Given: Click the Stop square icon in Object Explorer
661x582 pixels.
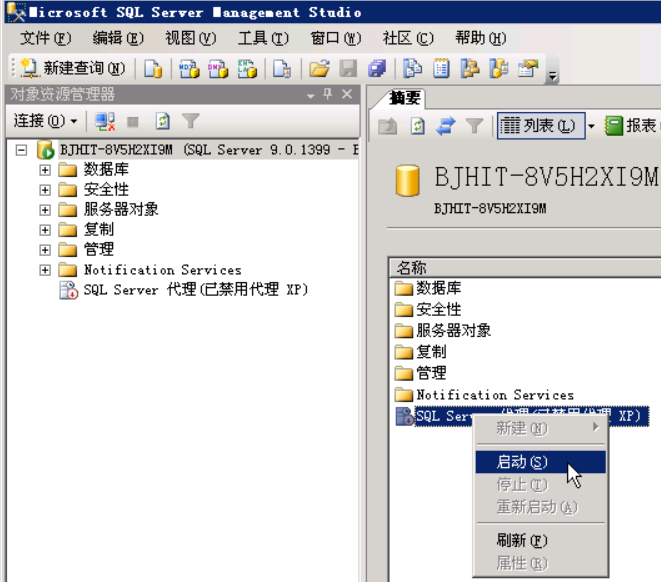Looking at the screenshot, I should (133, 122).
